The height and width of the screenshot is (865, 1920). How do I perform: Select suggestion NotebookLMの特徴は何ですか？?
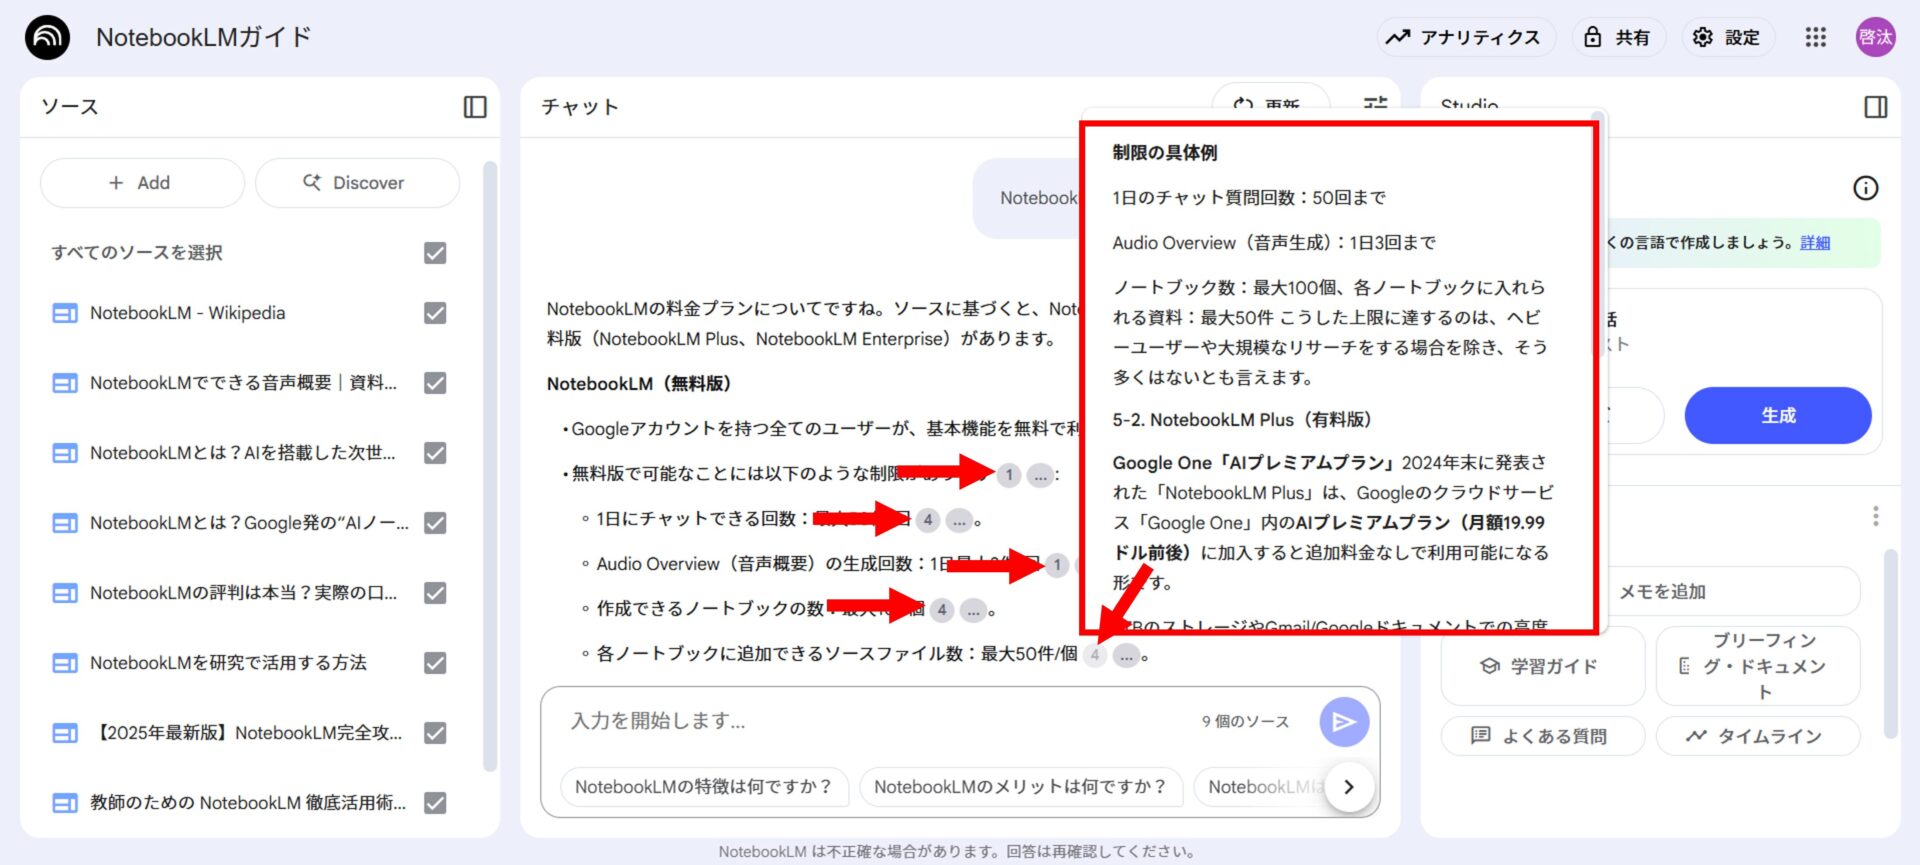point(704,787)
